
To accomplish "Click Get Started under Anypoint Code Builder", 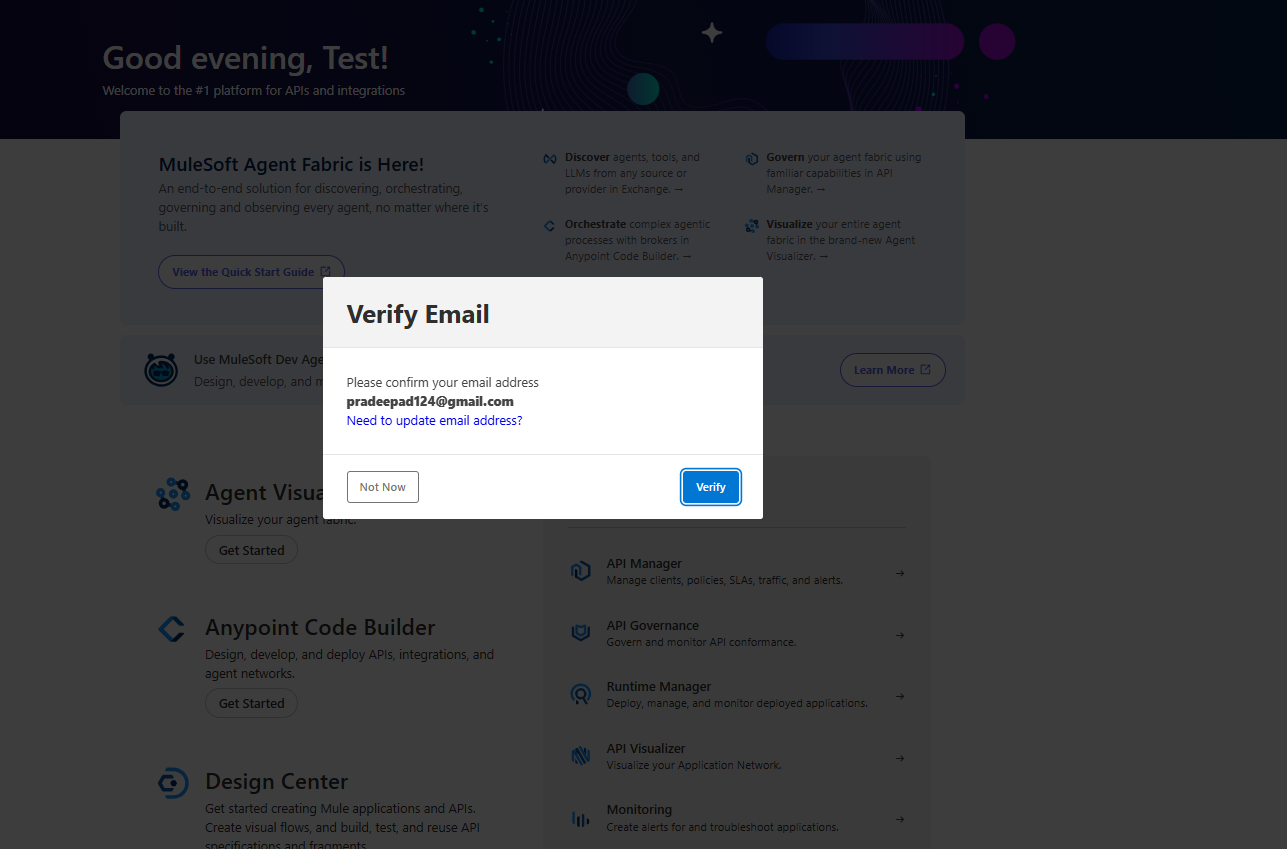I will coord(251,703).
